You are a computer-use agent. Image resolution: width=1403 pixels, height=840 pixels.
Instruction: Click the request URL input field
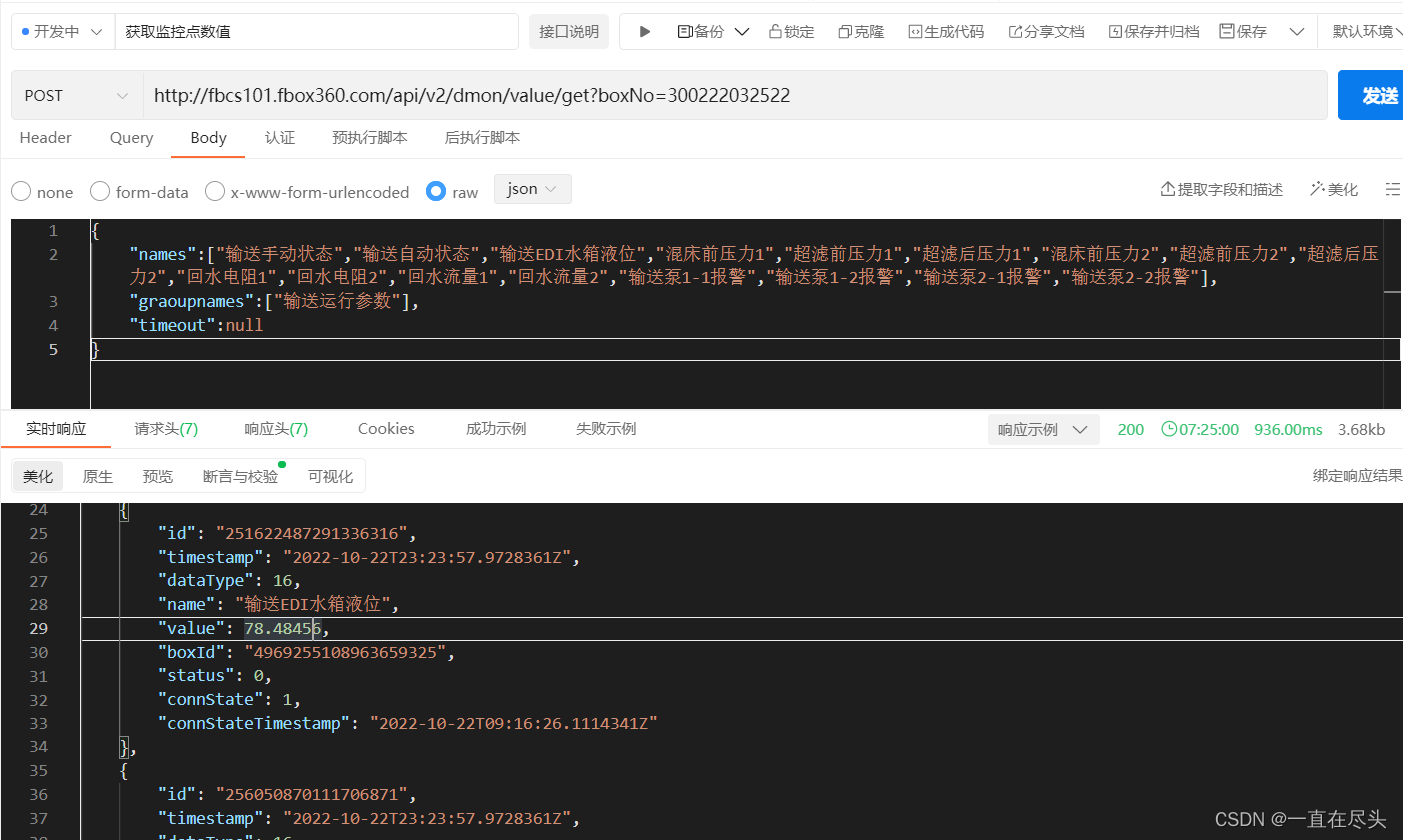735,95
